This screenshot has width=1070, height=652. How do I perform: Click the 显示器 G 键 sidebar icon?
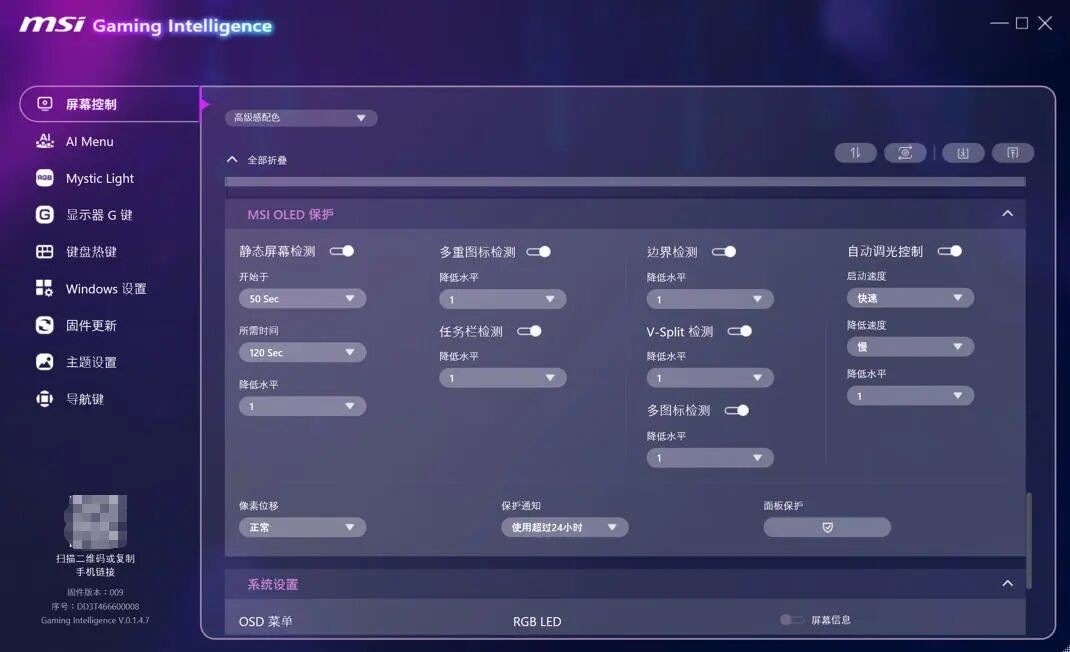(44, 215)
